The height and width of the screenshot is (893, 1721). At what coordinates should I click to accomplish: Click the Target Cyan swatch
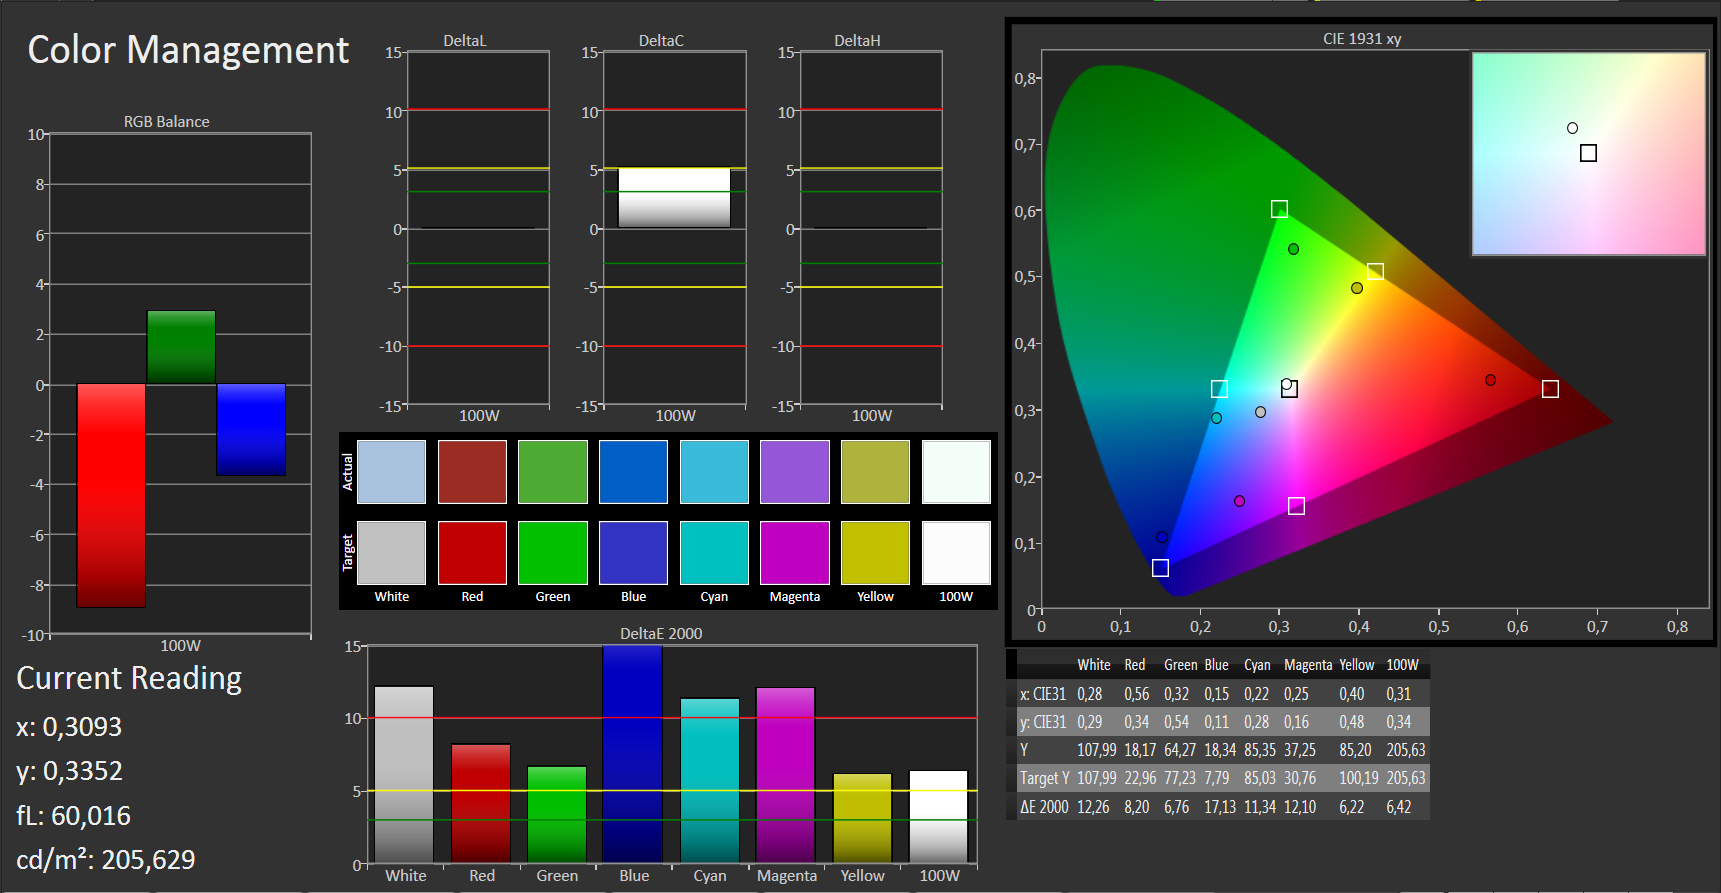pos(714,553)
